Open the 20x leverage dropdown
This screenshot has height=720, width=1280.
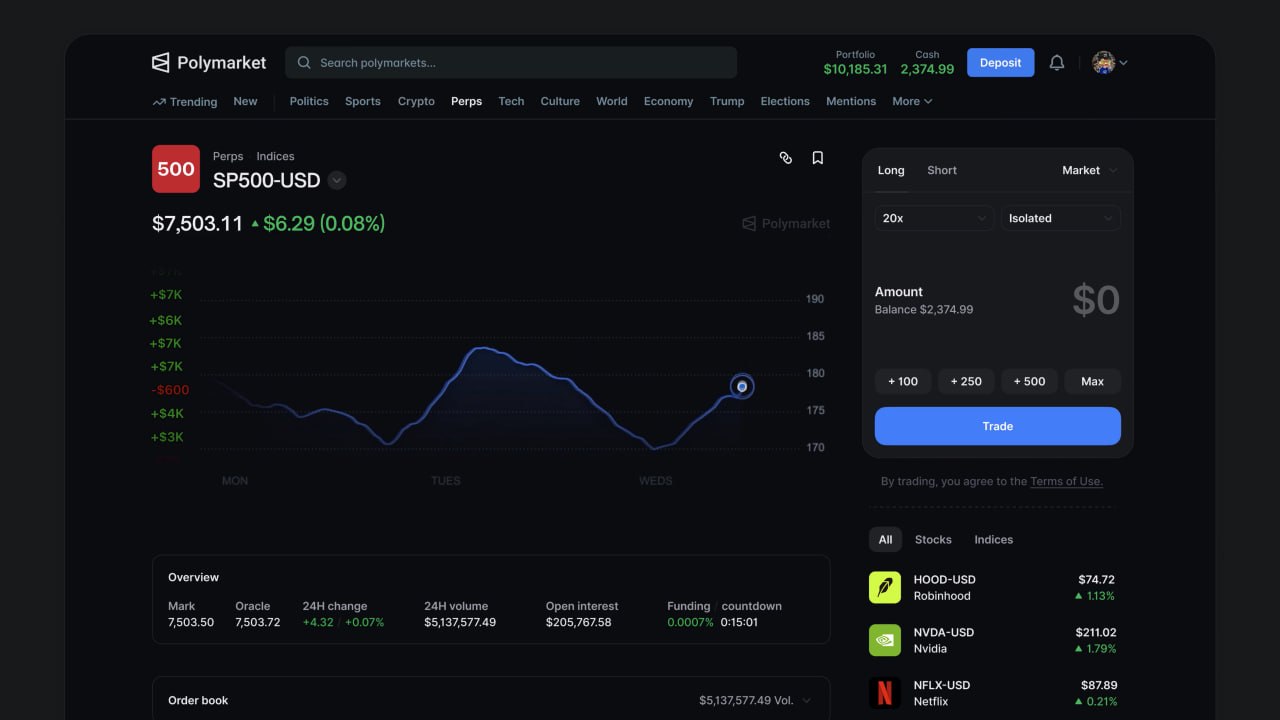(x=934, y=218)
